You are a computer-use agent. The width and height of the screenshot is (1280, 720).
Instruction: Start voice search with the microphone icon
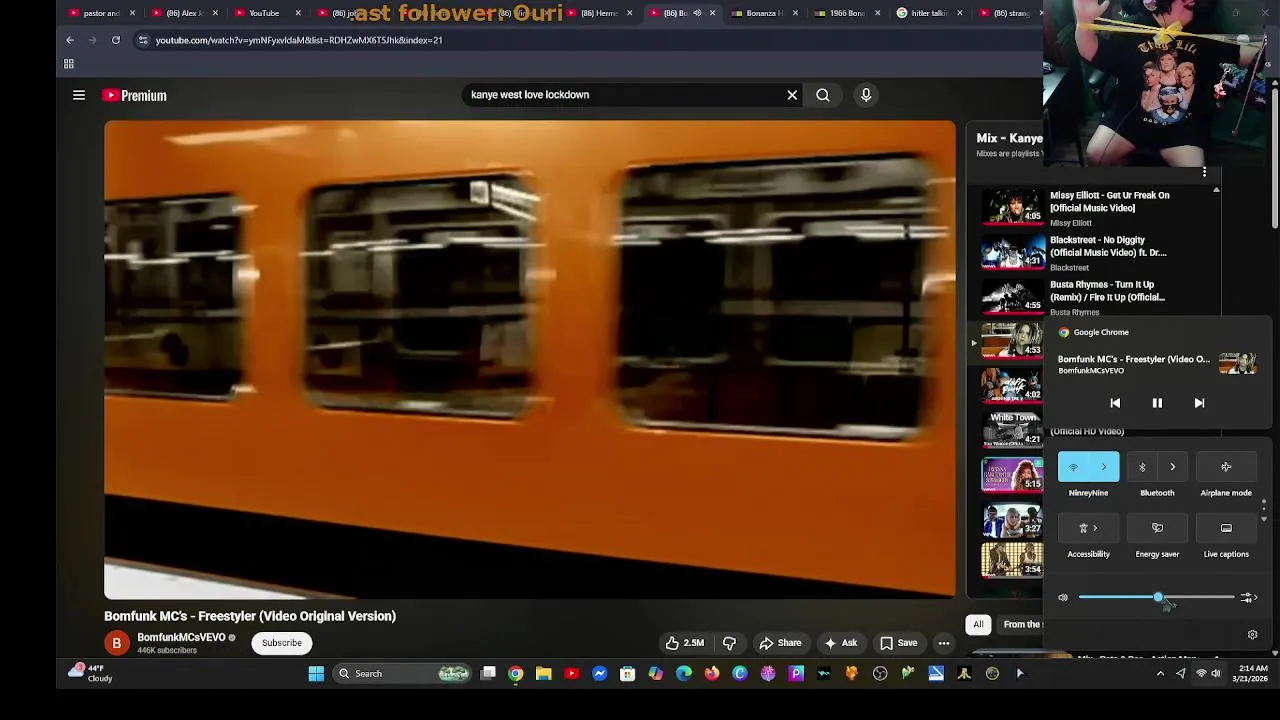pyautogui.click(x=866, y=95)
